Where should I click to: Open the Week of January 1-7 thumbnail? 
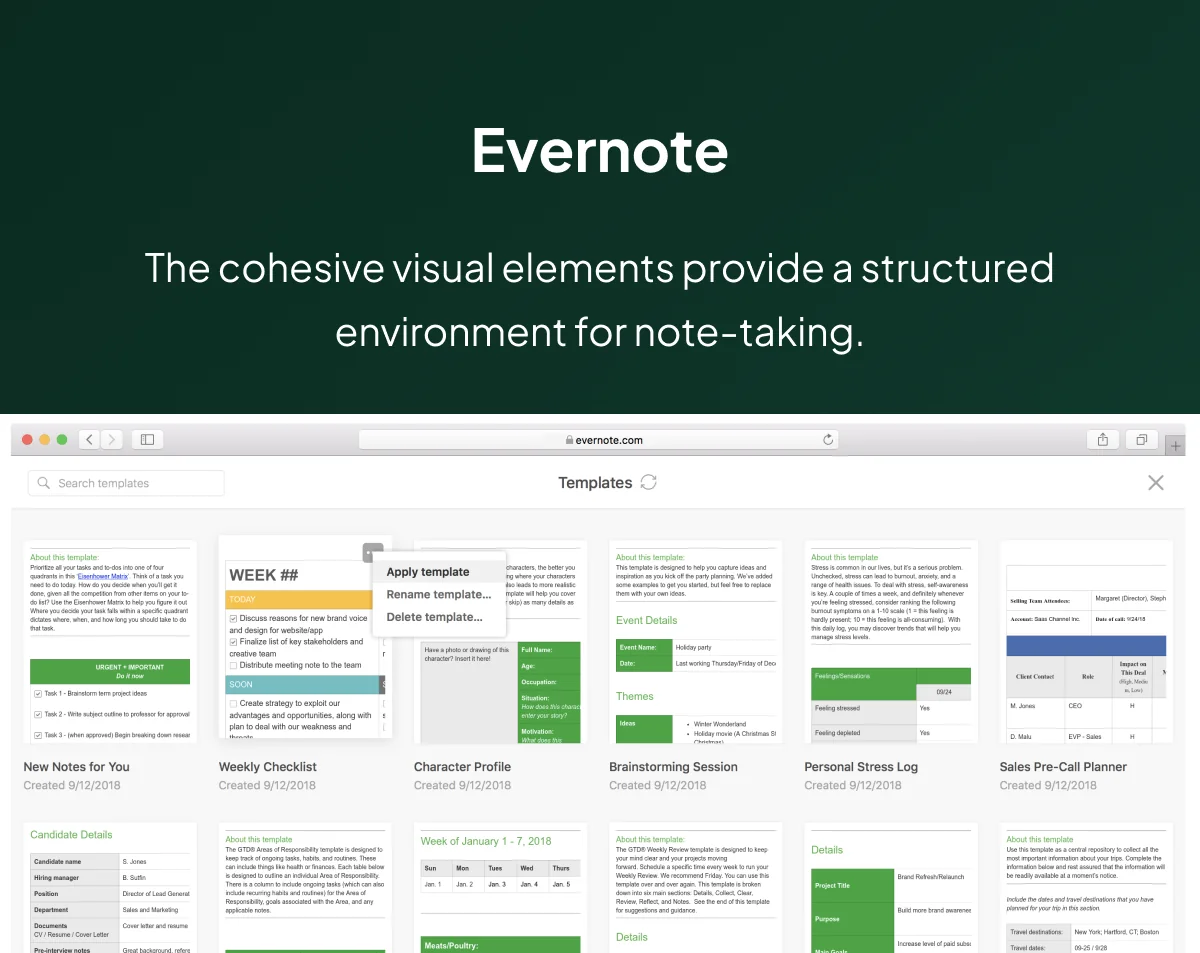click(x=500, y=888)
